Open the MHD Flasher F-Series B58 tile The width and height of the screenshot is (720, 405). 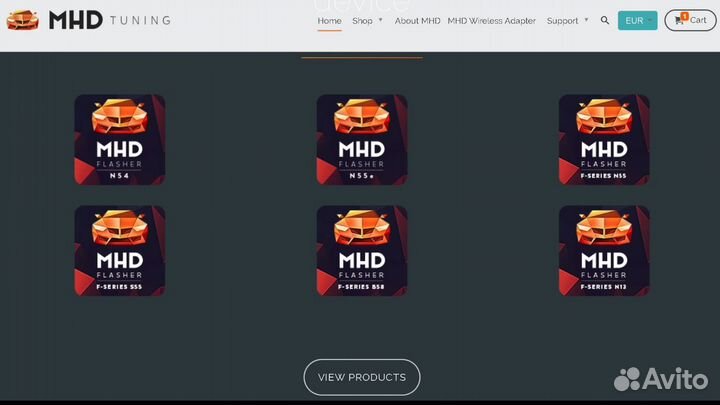[362, 251]
